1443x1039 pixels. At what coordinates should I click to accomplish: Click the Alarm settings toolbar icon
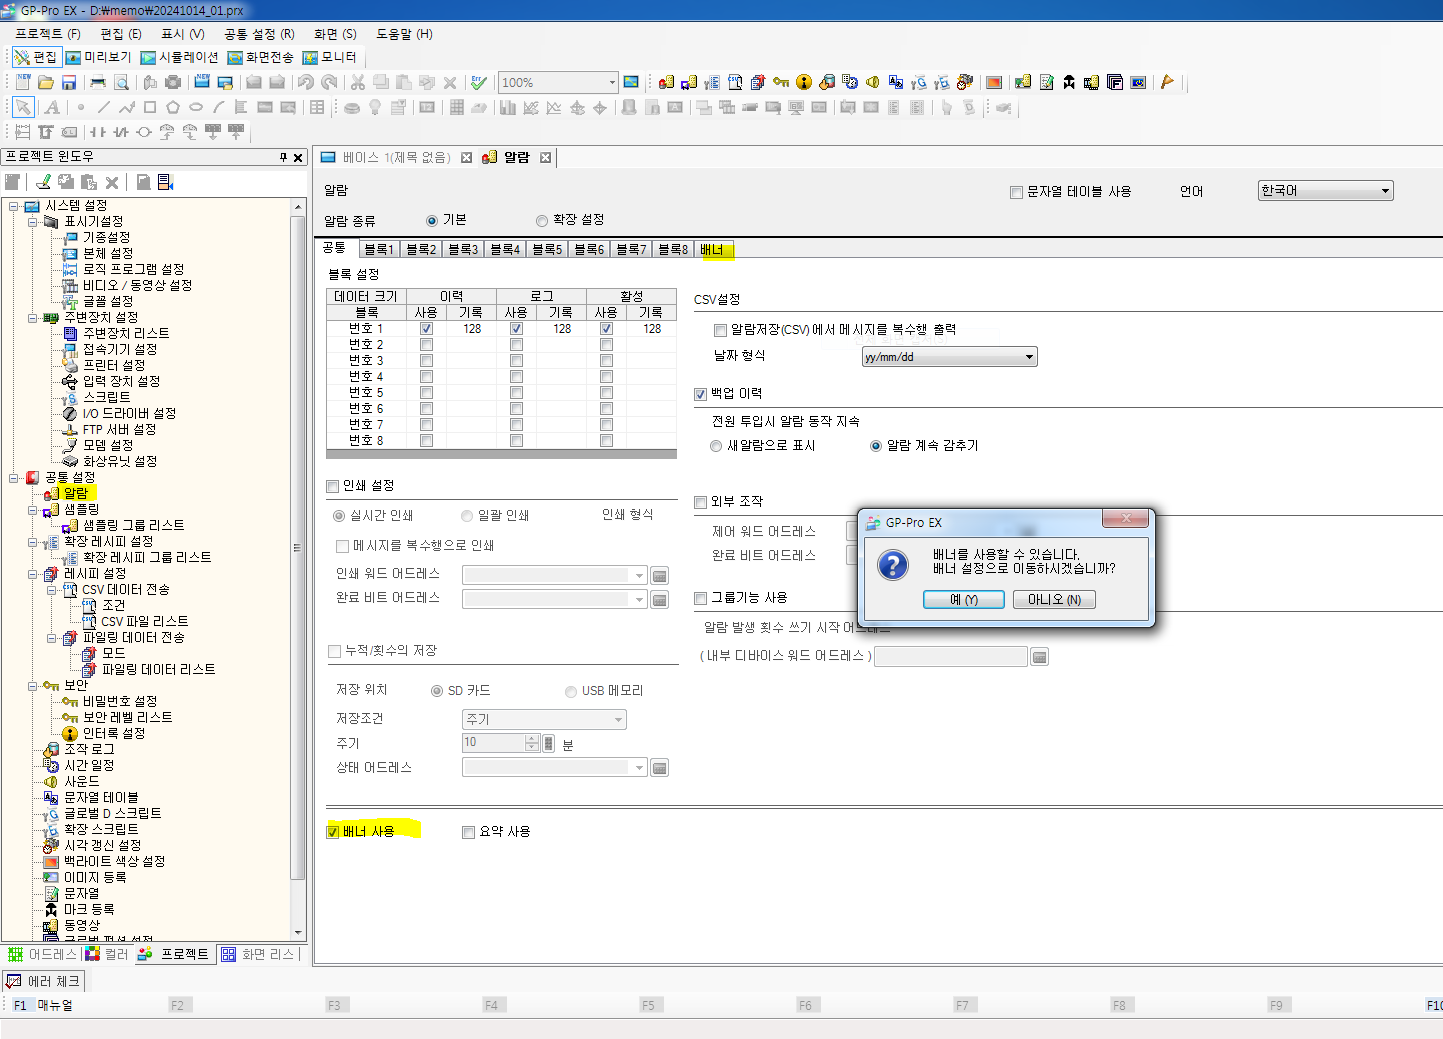666,82
